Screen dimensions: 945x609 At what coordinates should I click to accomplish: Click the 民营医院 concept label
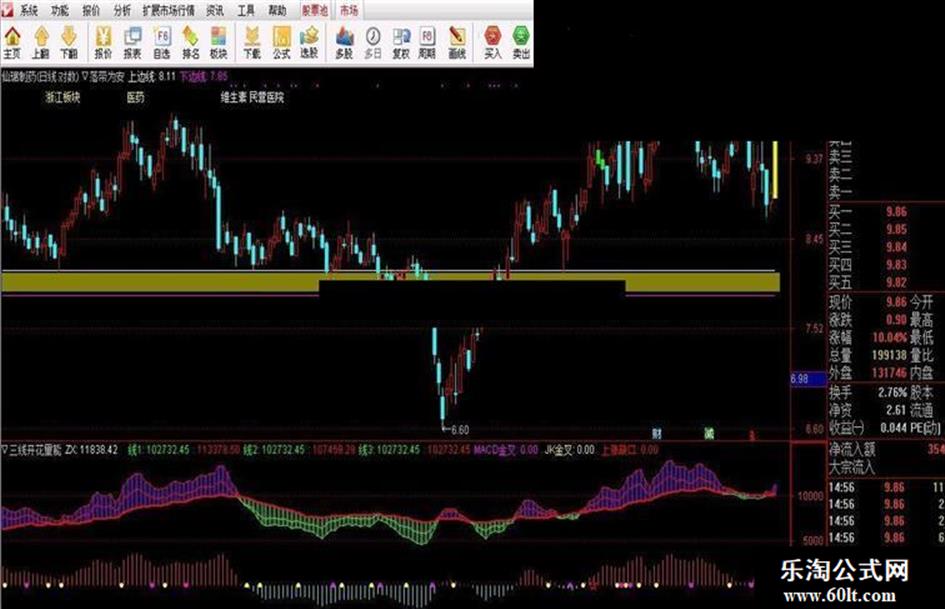[x=266, y=97]
